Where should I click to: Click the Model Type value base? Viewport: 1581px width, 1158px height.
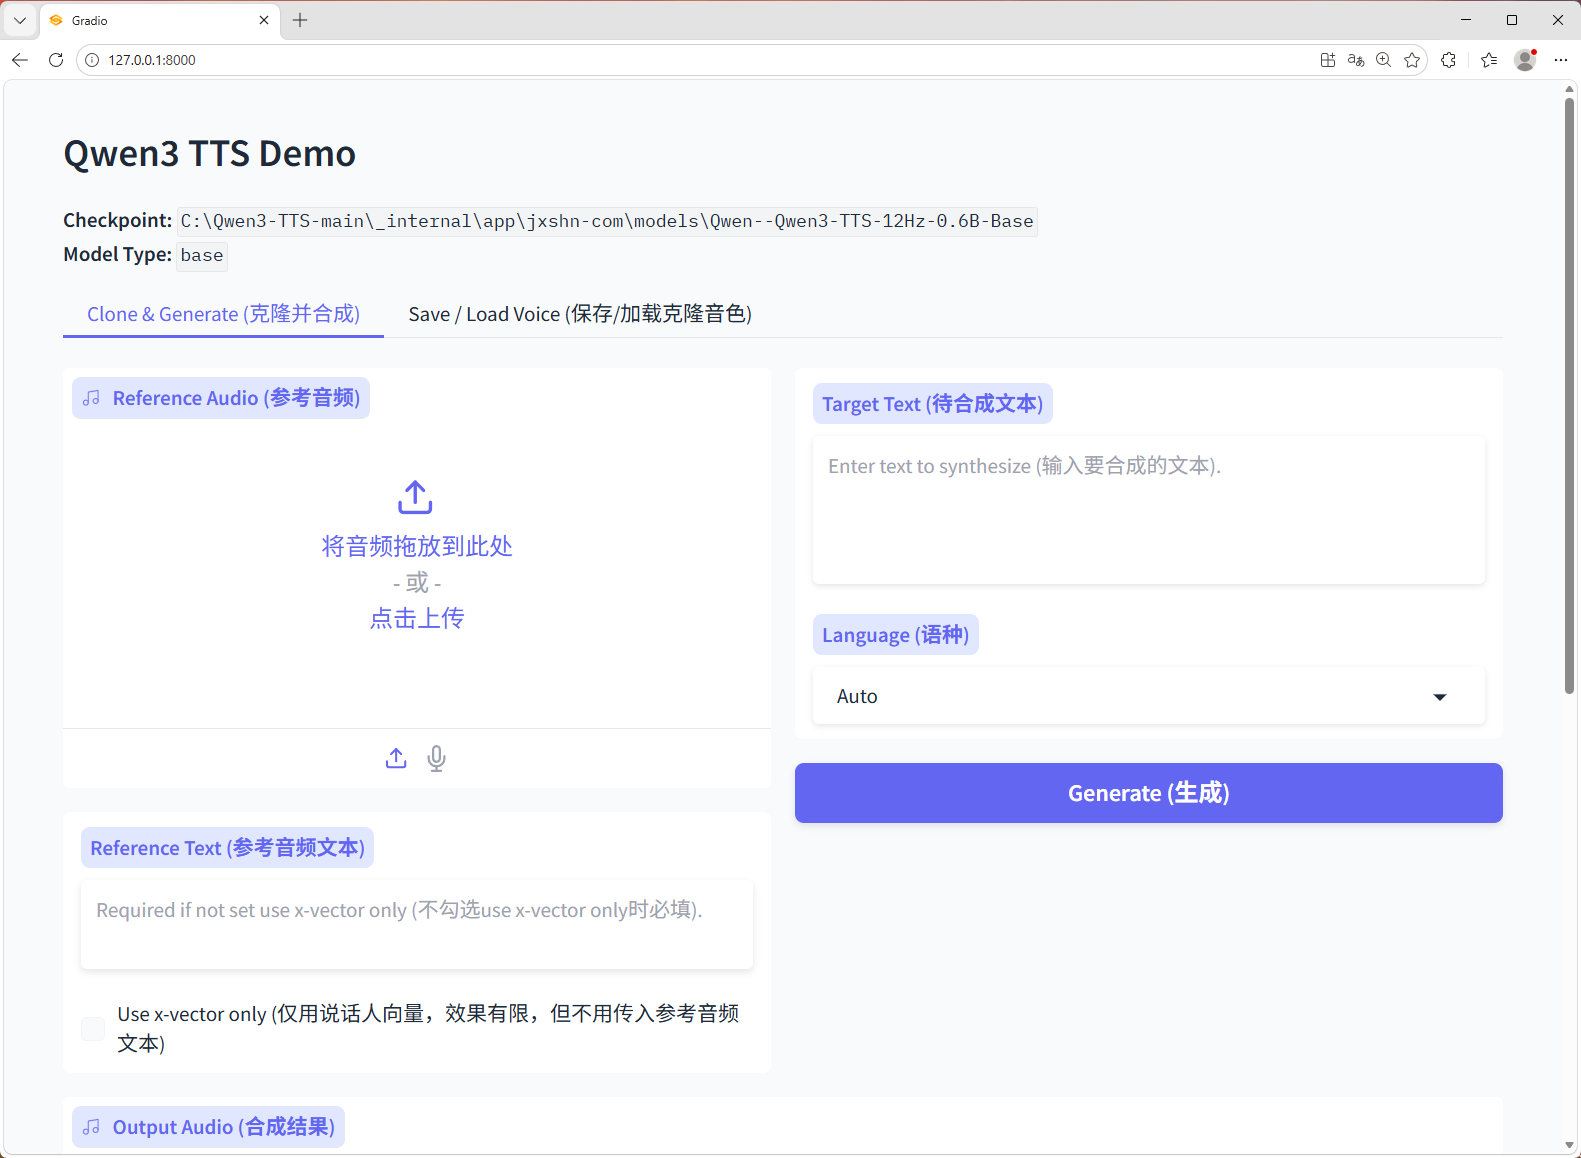tap(202, 256)
